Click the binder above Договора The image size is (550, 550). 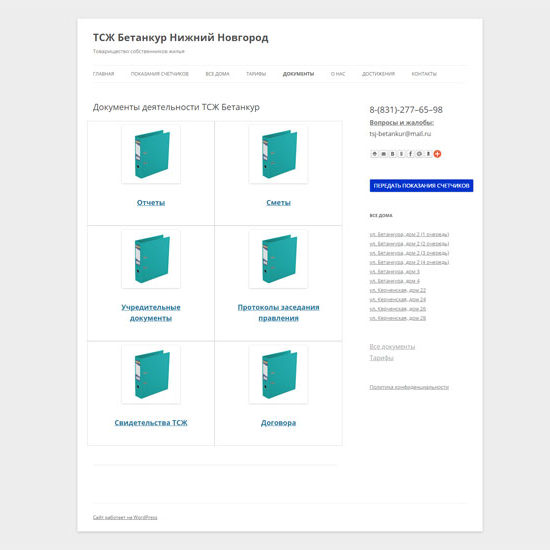(278, 374)
